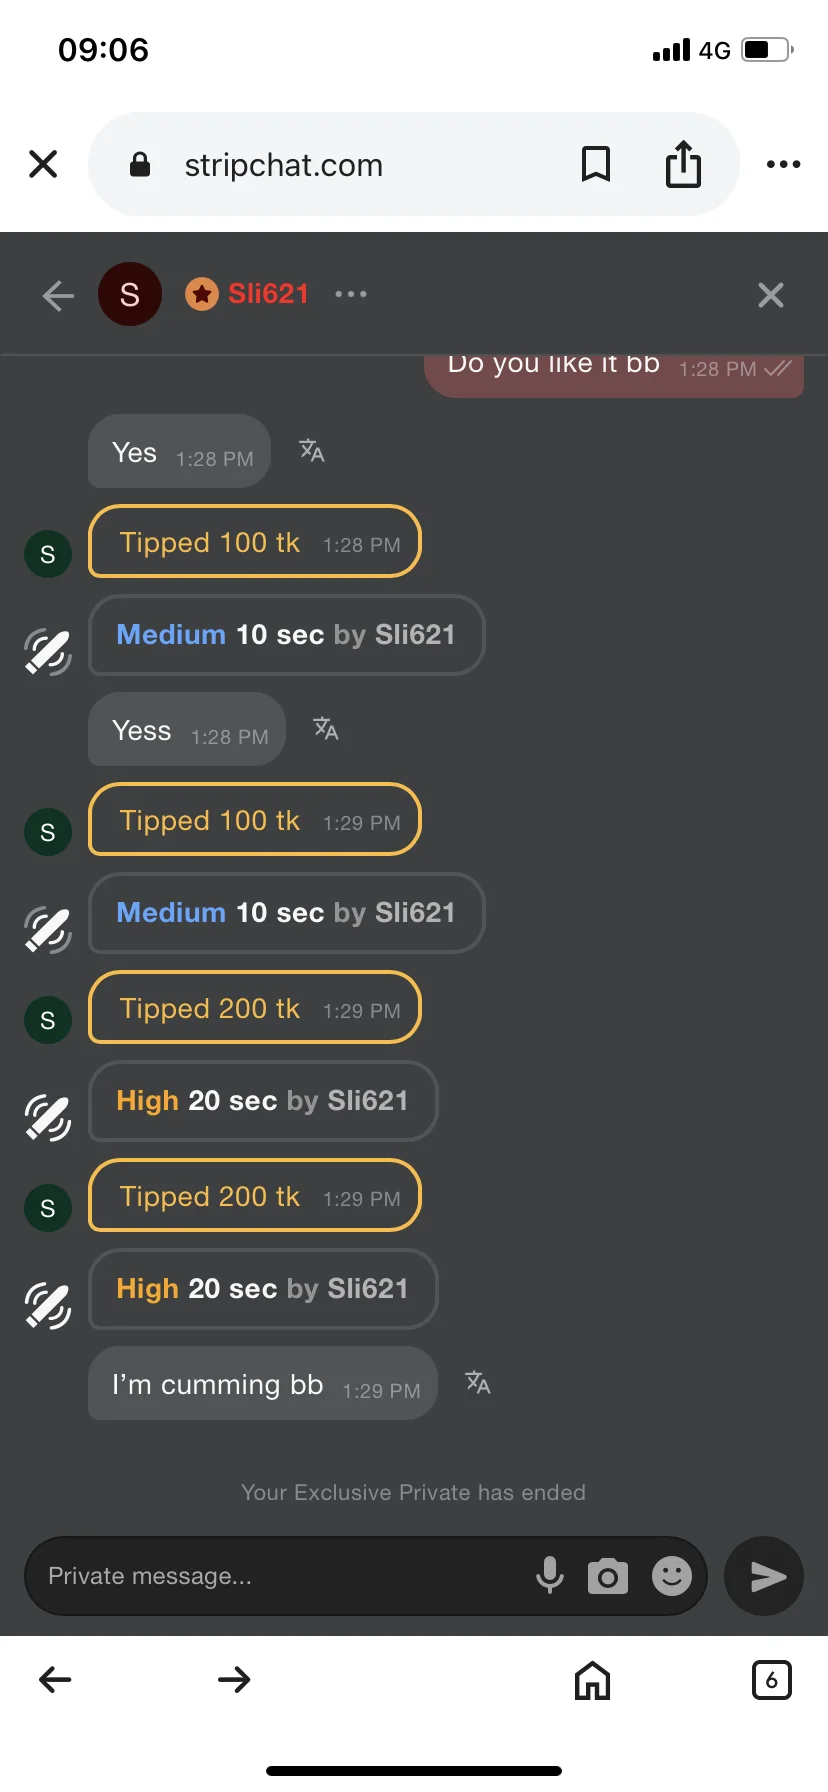Translate the "I'm cumming bb" message
828x1792 pixels.
click(x=478, y=1383)
